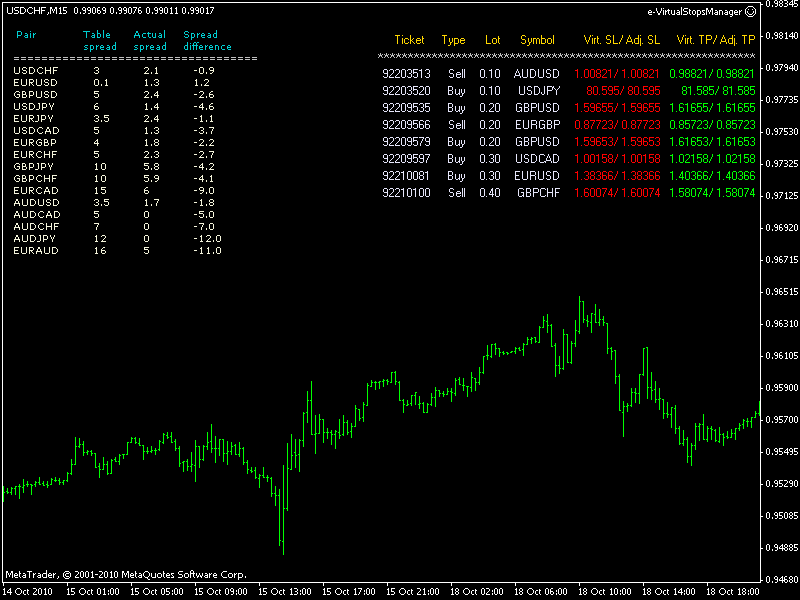Viewport: 800px width, 600px height.
Task: Click the EURCHF pair label
Action: [35, 155]
